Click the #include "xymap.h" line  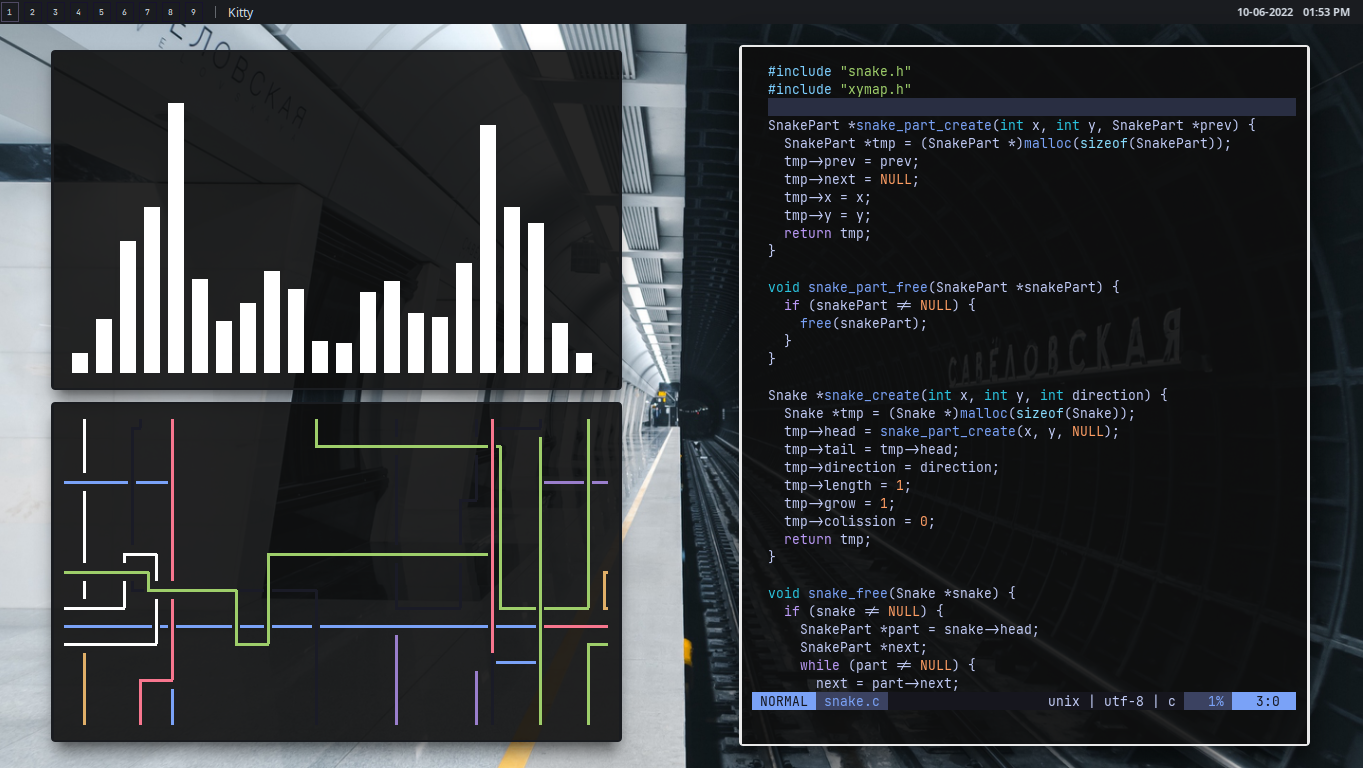click(840, 89)
